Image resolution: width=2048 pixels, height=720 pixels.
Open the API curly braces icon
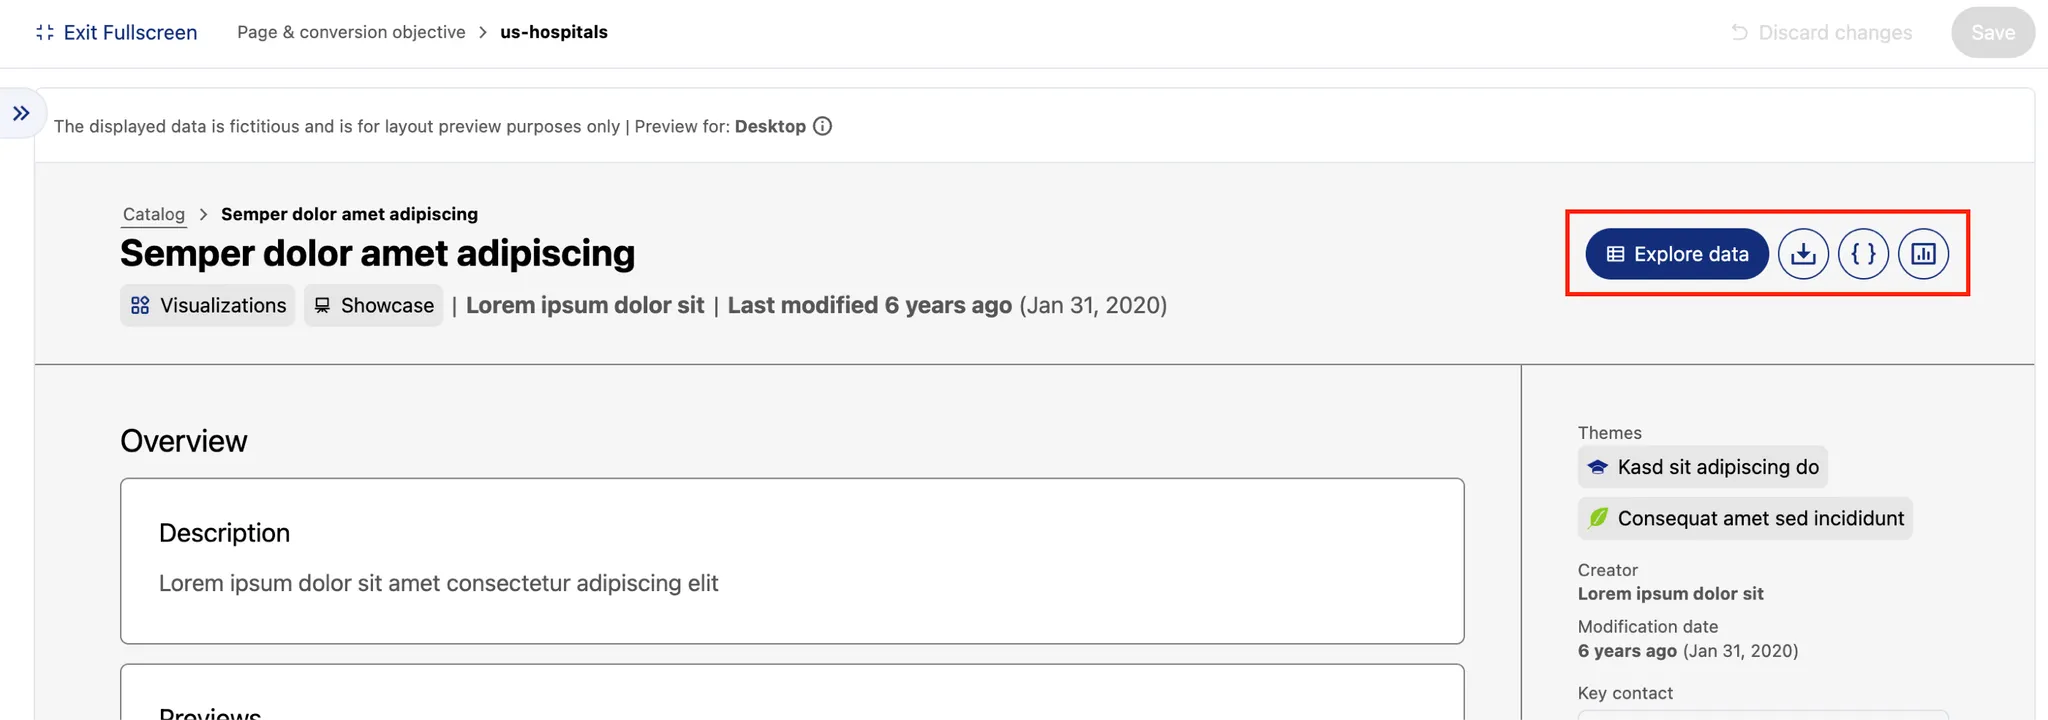pos(1863,254)
